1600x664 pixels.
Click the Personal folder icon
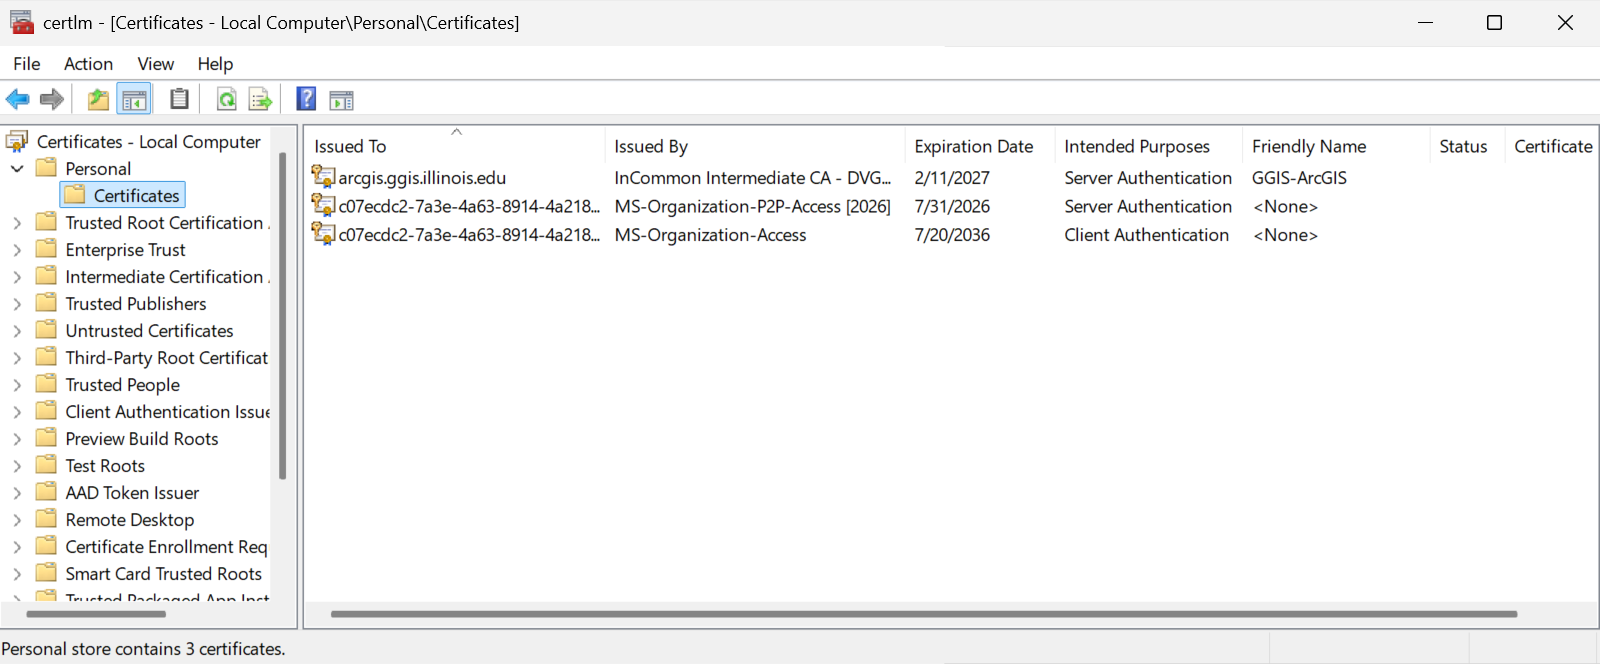46,167
